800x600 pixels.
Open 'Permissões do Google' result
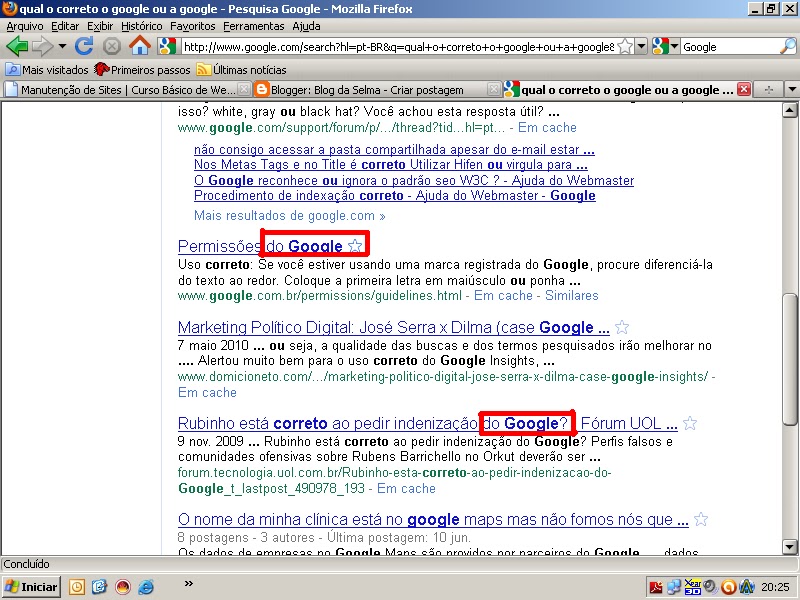[260, 246]
